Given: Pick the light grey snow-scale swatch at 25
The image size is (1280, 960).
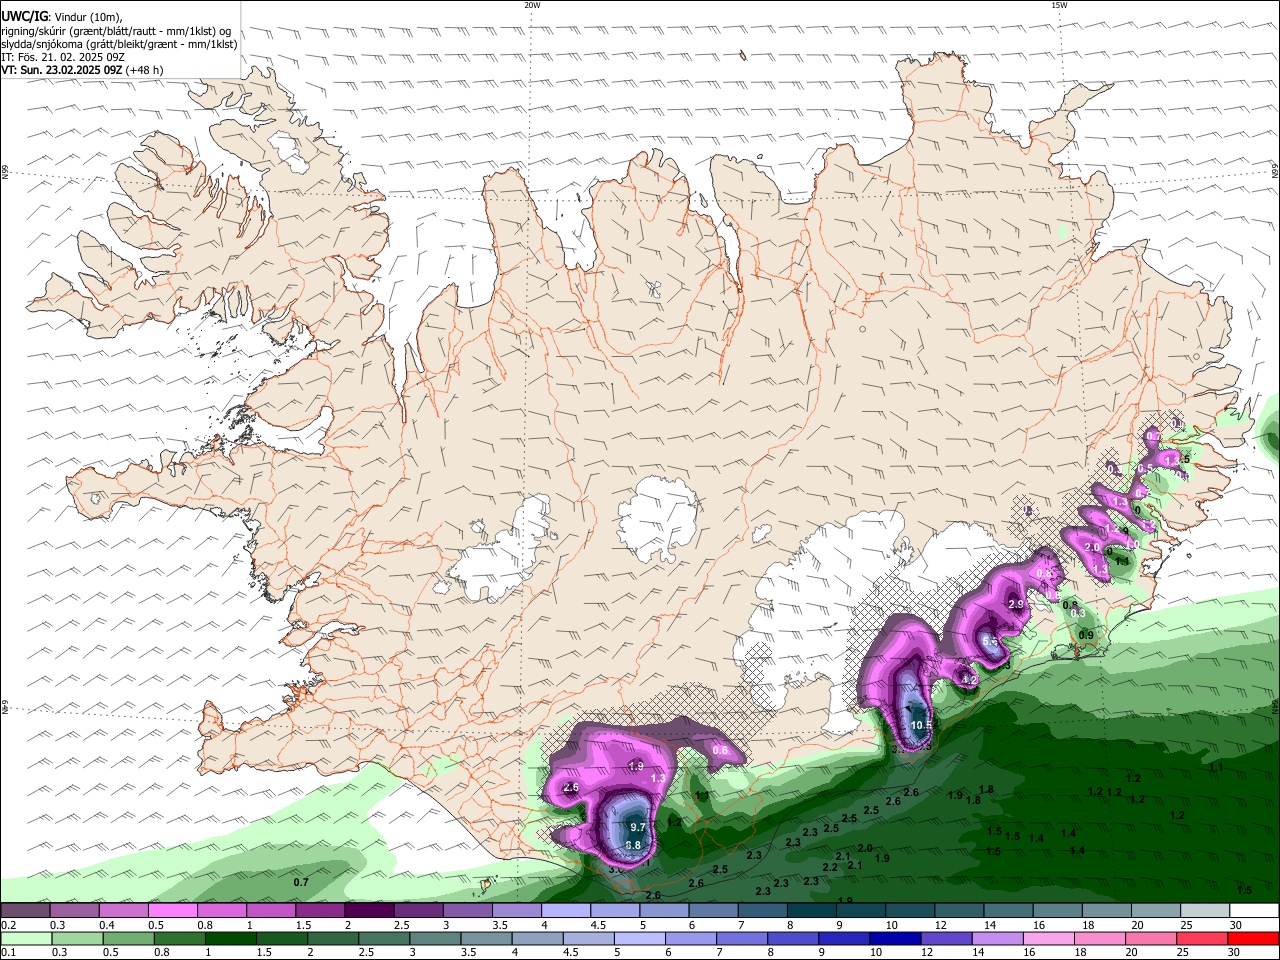Looking at the screenshot, I should 1206,911.
